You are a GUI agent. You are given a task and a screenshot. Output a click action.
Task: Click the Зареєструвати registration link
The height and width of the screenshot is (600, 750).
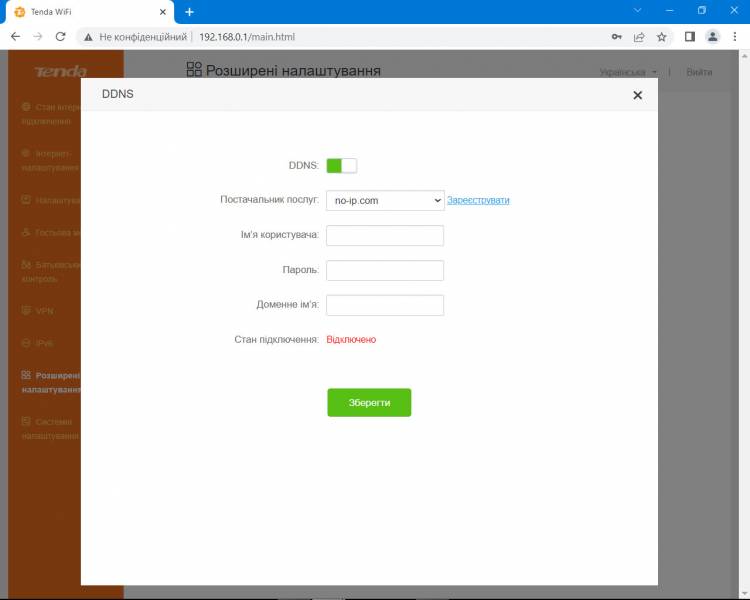click(478, 200)
